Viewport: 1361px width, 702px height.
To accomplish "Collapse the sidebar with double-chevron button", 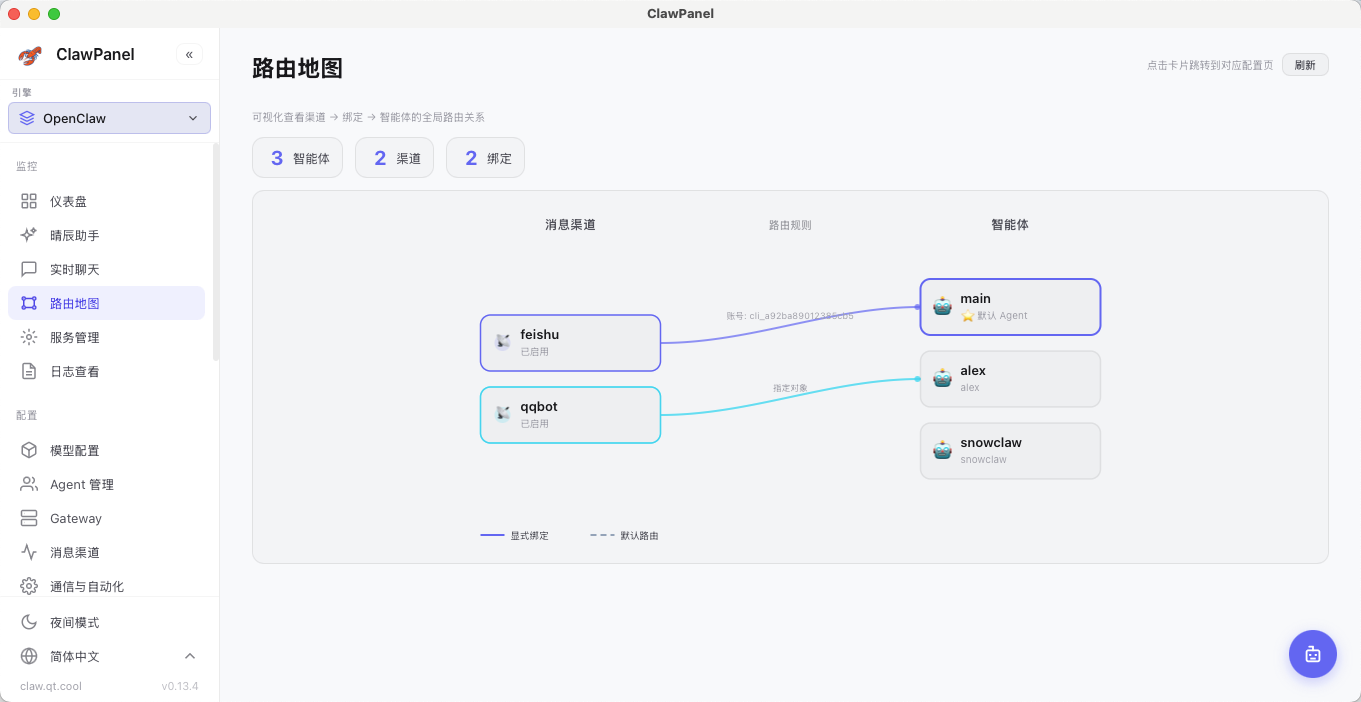I will (189, 54).
